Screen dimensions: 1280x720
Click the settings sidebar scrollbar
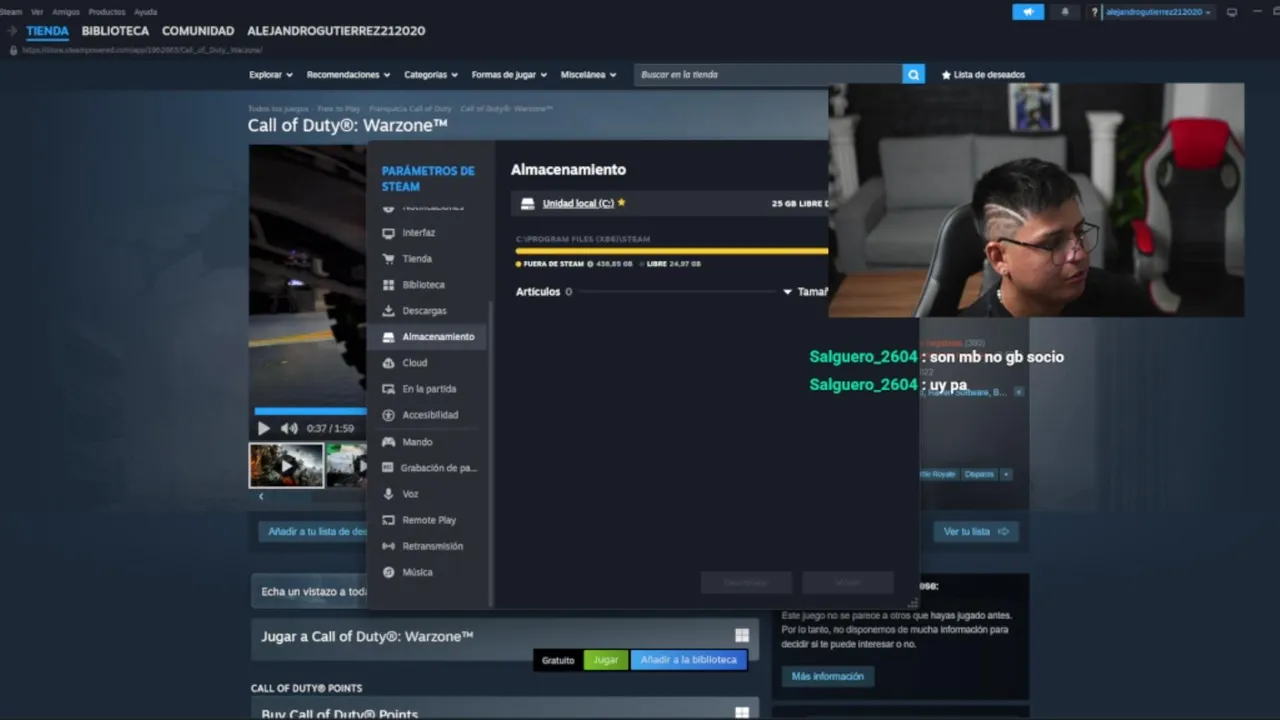[490, 453]
